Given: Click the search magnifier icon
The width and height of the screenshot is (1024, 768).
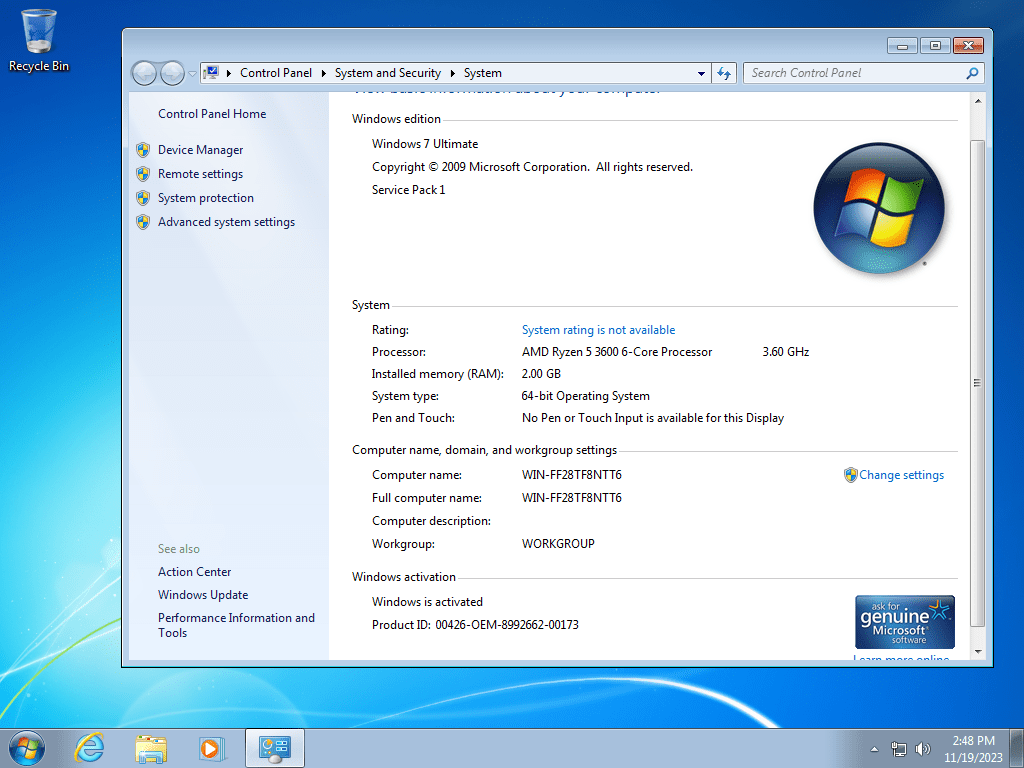Looking at the screenshot, I should pyautogui.click(x=972, y=73).
